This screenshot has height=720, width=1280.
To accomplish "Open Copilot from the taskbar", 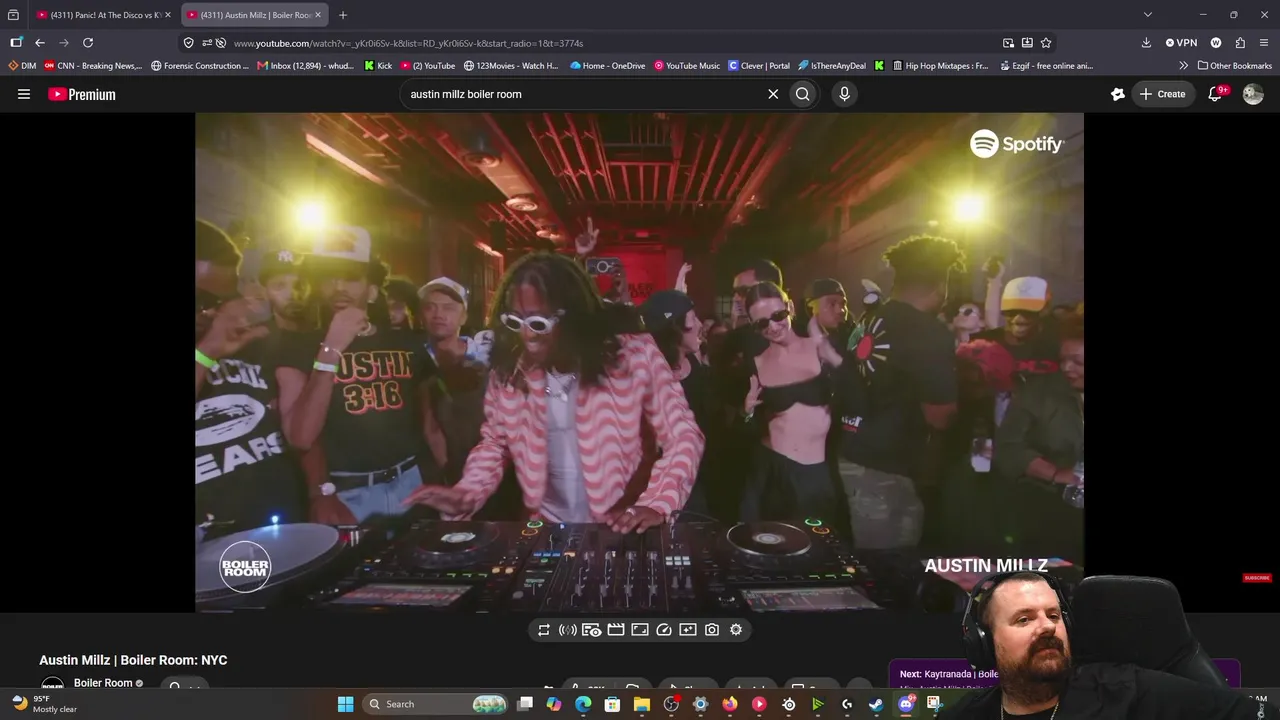I will click(x=554, y=704).
